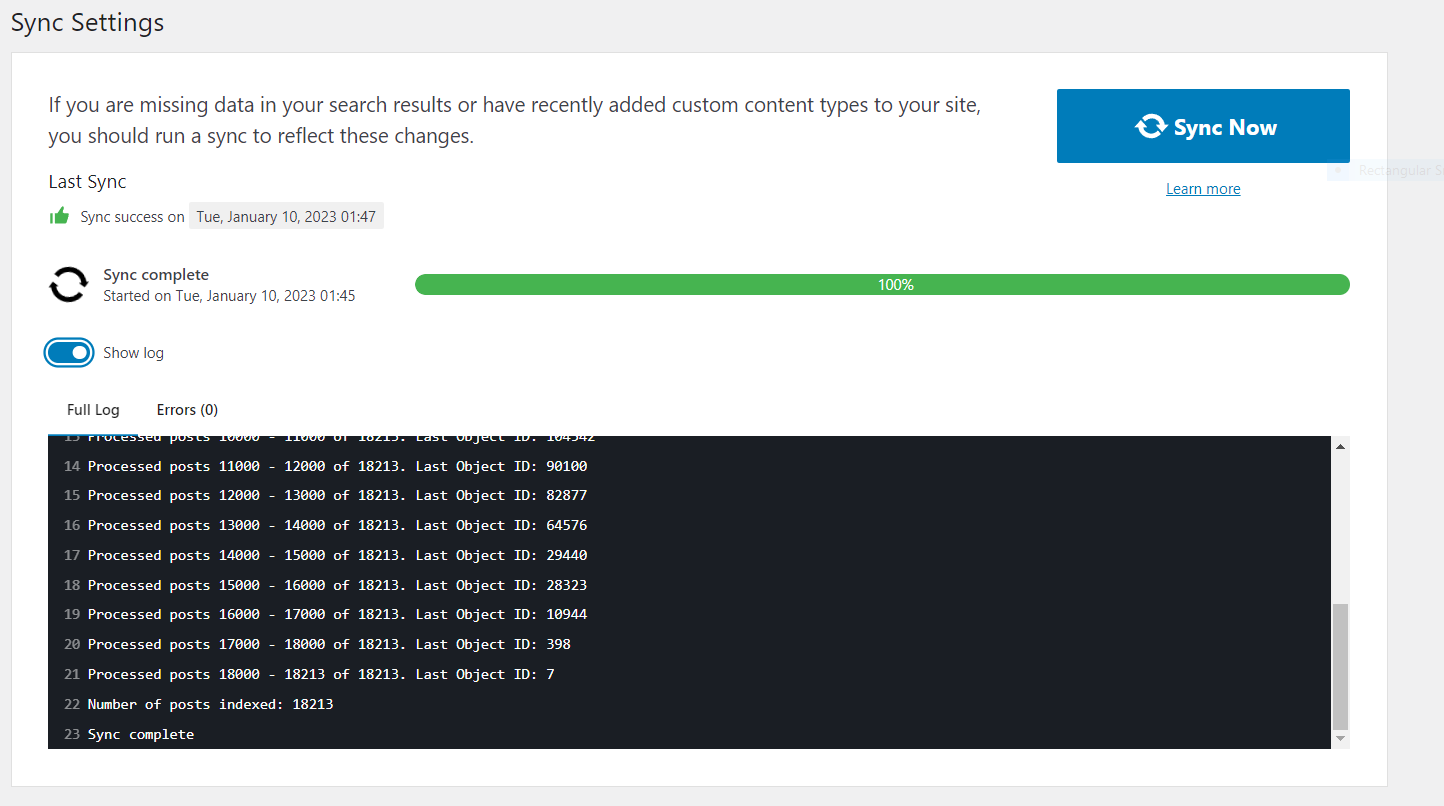This screenshot has width=1444, height=806.
Task: Toggle off the Show log switch
Action: click(68, 352)
